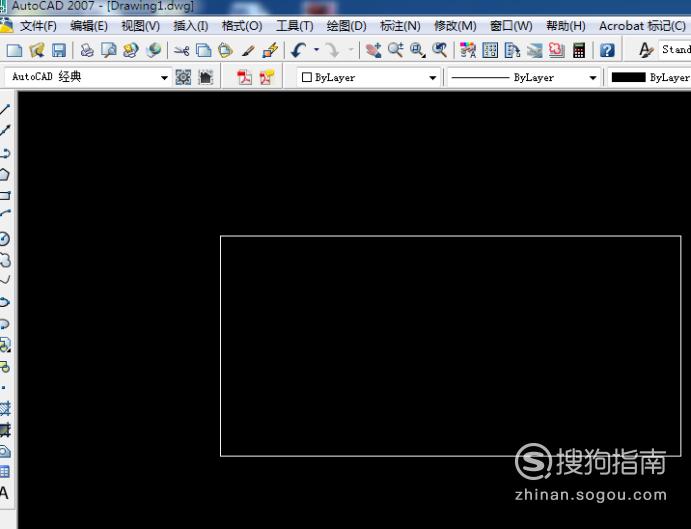
Task: Select the Construction Line tool
Action: tap(5, 130)
